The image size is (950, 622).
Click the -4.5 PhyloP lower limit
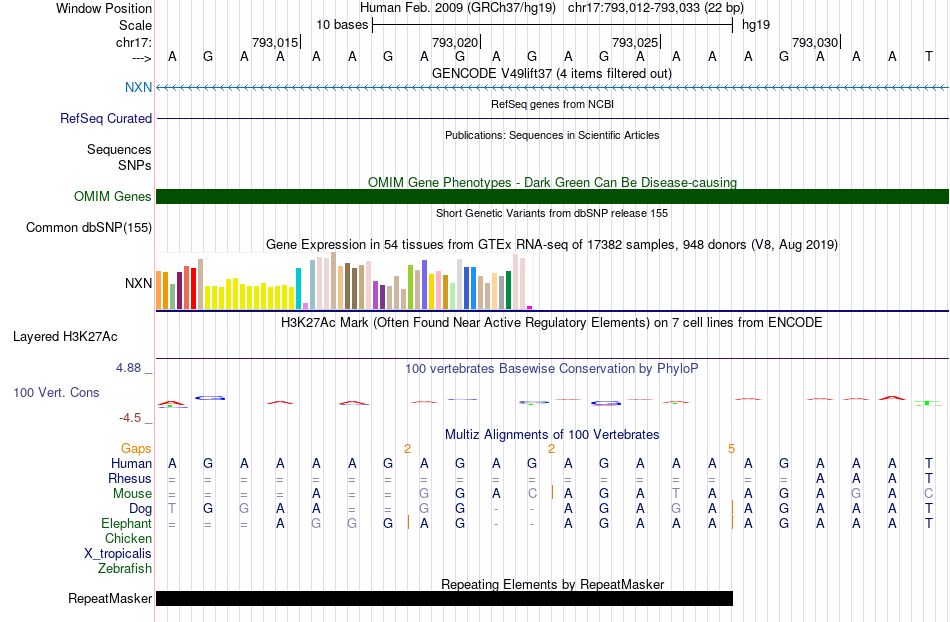click(x=130, y=418)
